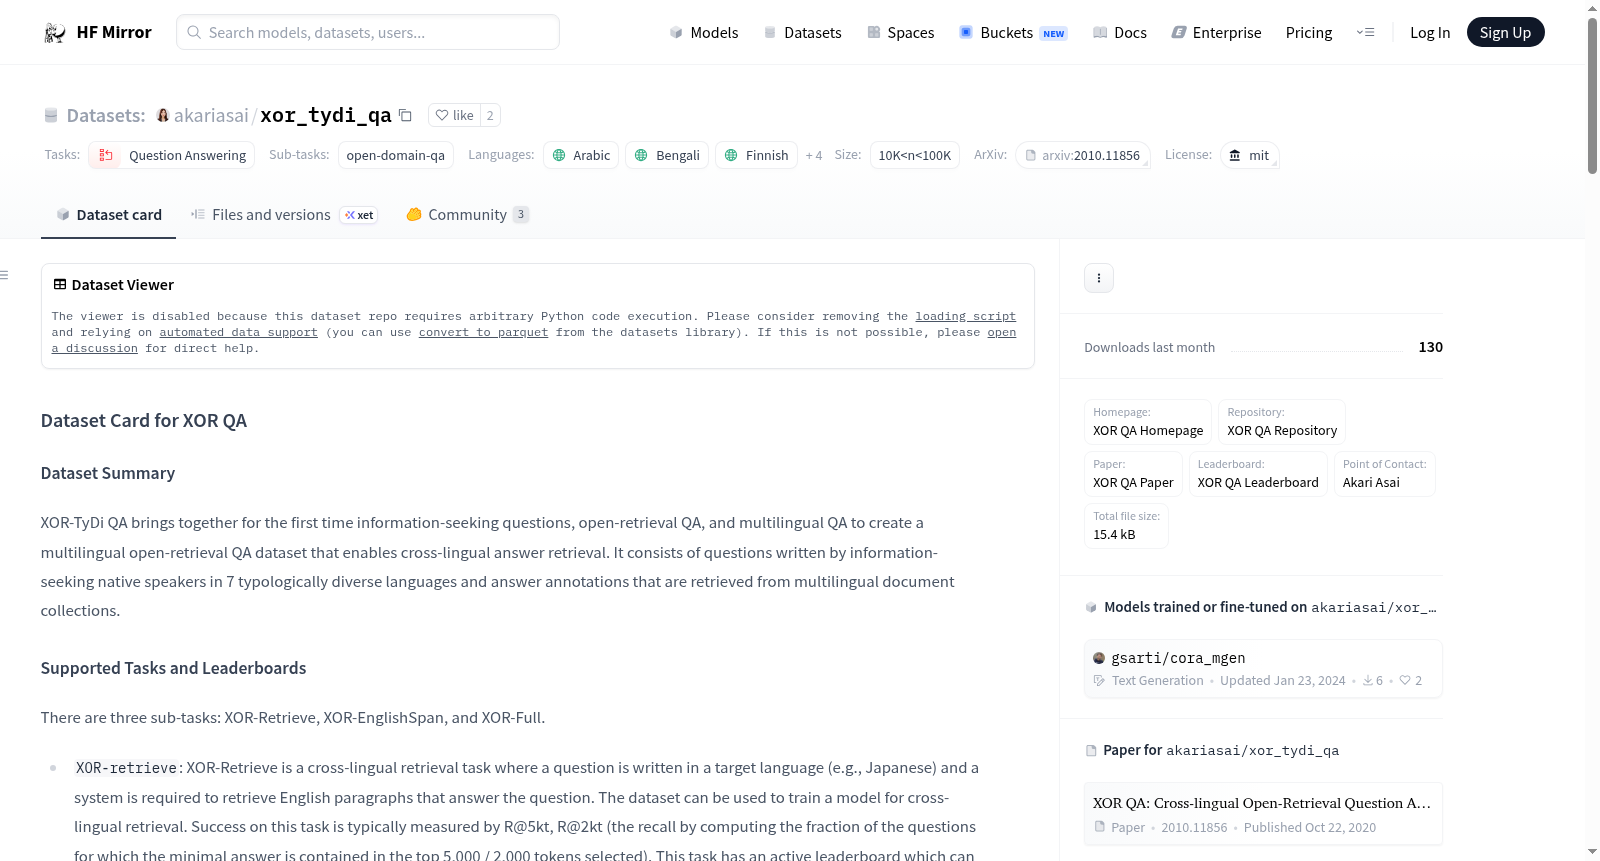Follow the loading script link
This screenshot has width=1600, height=861.
coord(965,316)
